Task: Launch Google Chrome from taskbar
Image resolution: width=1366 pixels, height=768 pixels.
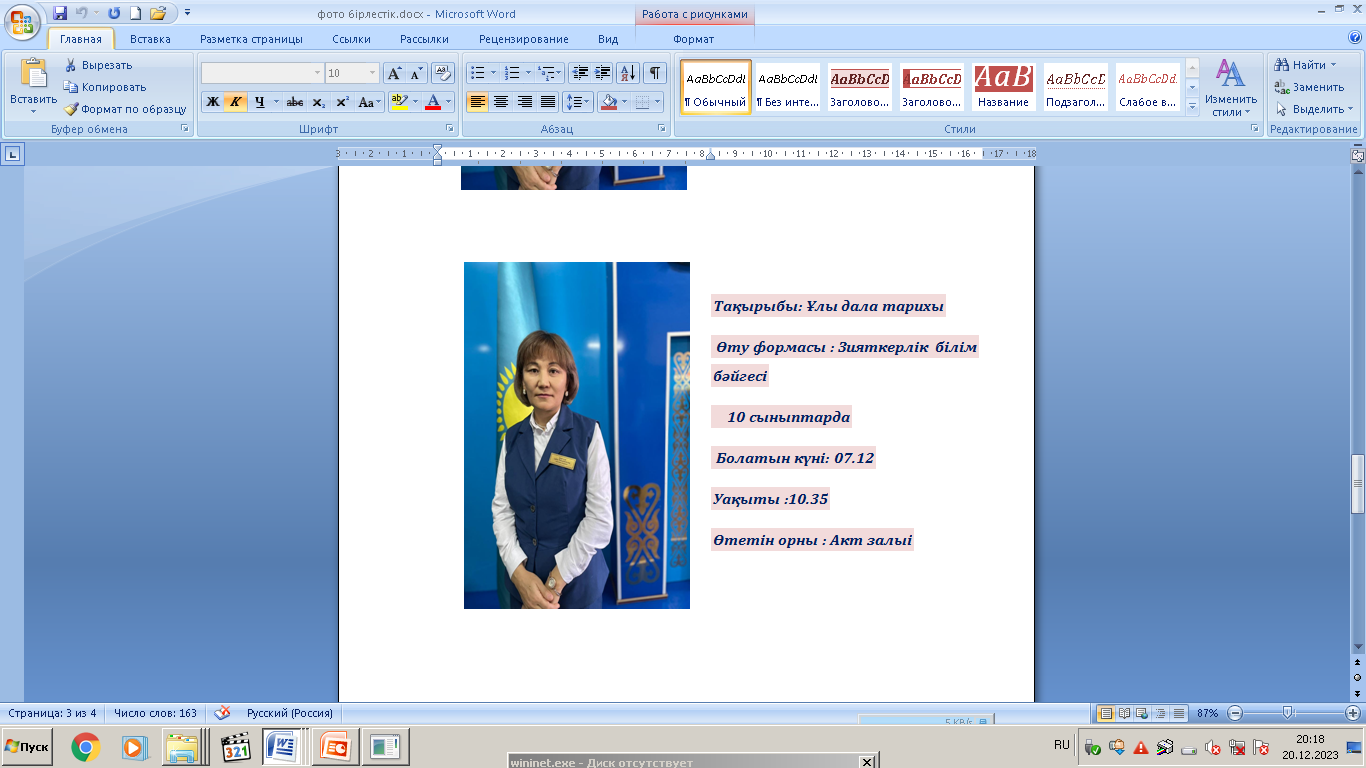Action: 86,747
